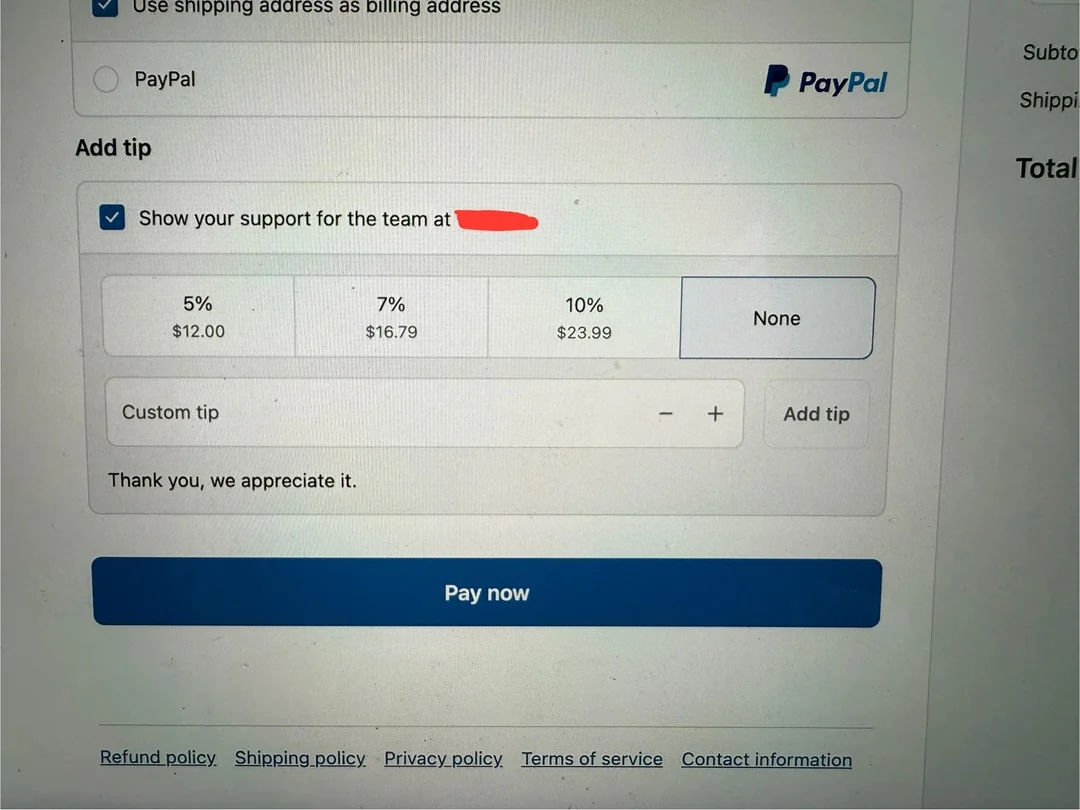Viewport: 1080px width, 810px height.
Task: Increase custom tip with plus icon
Action: 715,413
